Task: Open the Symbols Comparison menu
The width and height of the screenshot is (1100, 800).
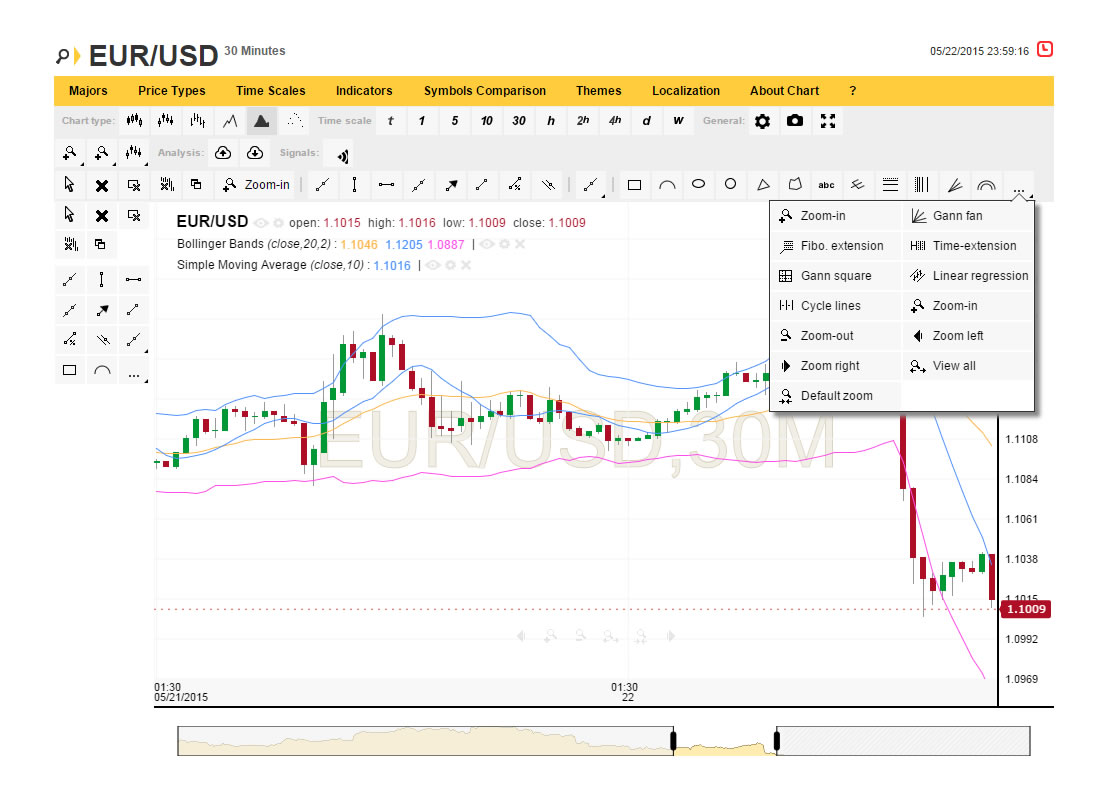Action: (484, 91)
